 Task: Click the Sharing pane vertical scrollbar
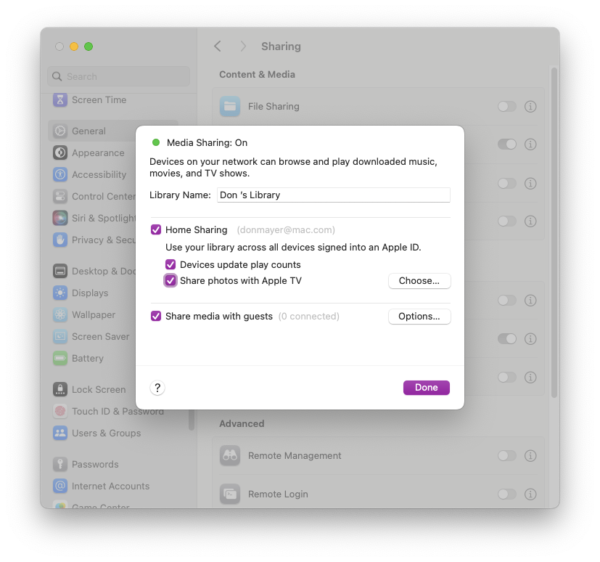point(554,233)
